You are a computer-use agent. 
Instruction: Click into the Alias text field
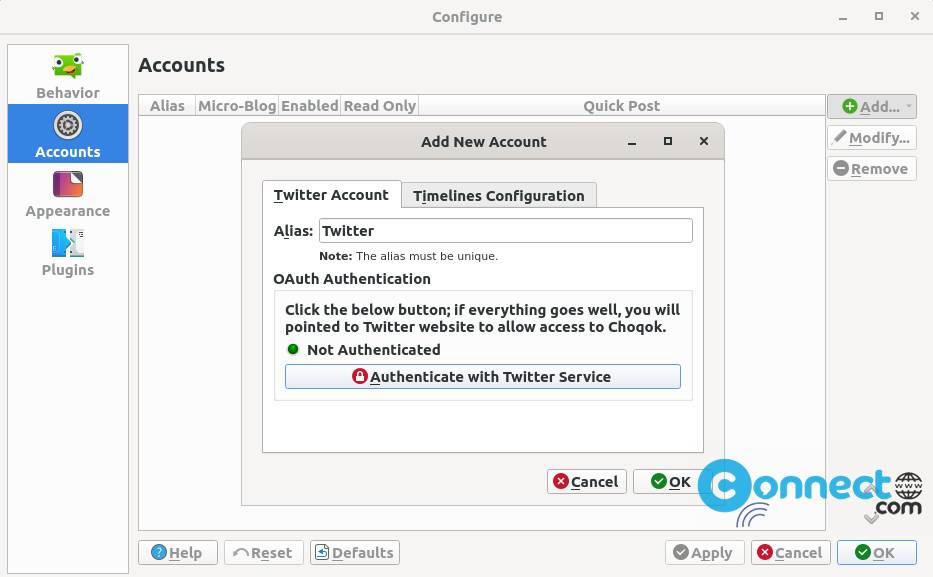(506, 231)
